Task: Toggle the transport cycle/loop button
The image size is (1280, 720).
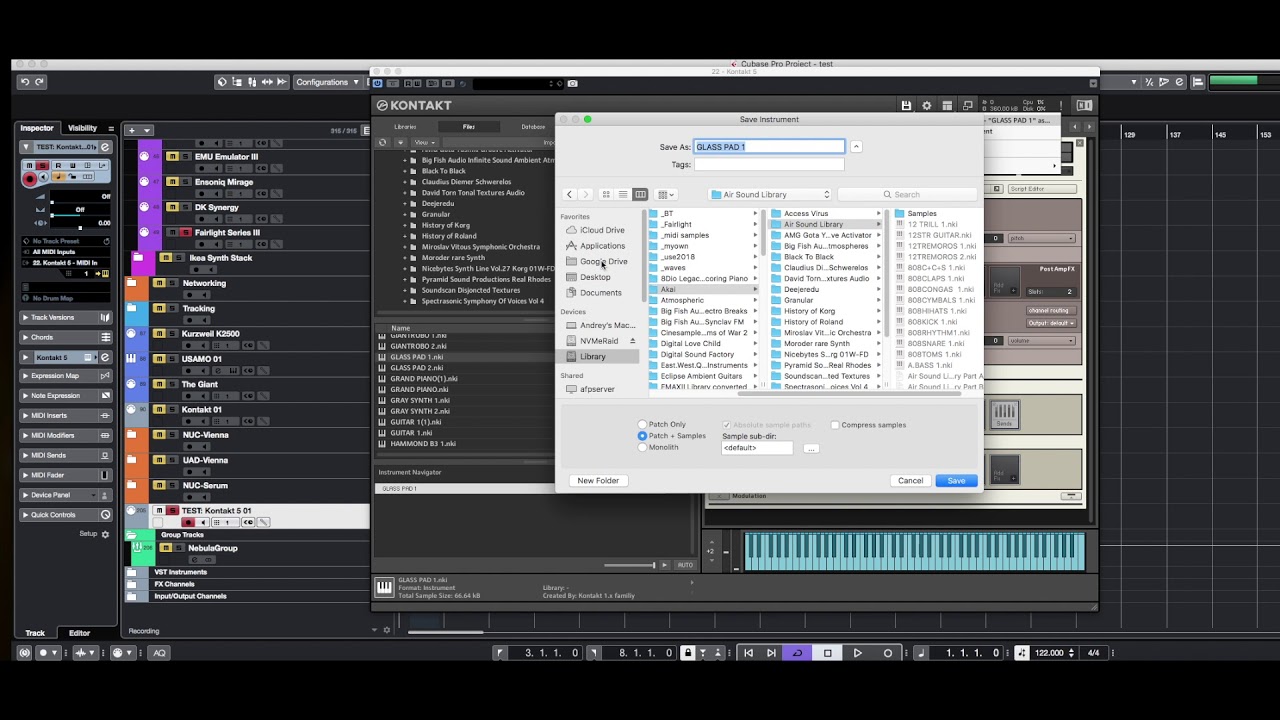Action: point(797,653)
